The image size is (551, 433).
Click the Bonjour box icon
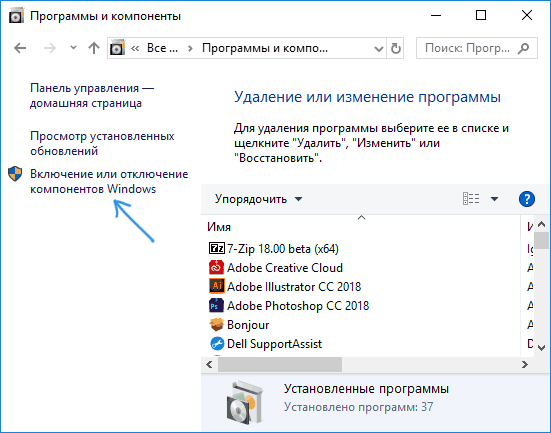tap(216, 324)
